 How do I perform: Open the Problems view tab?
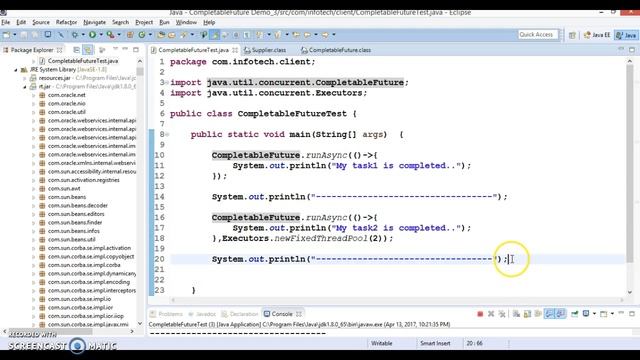tap(166, 314)
